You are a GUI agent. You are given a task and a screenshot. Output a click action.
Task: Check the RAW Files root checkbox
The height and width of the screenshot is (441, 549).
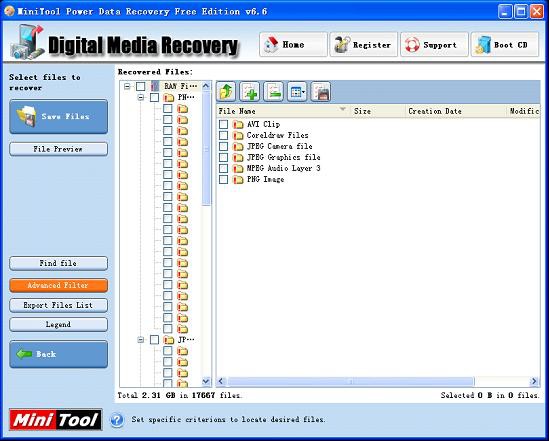coord(140,86)
